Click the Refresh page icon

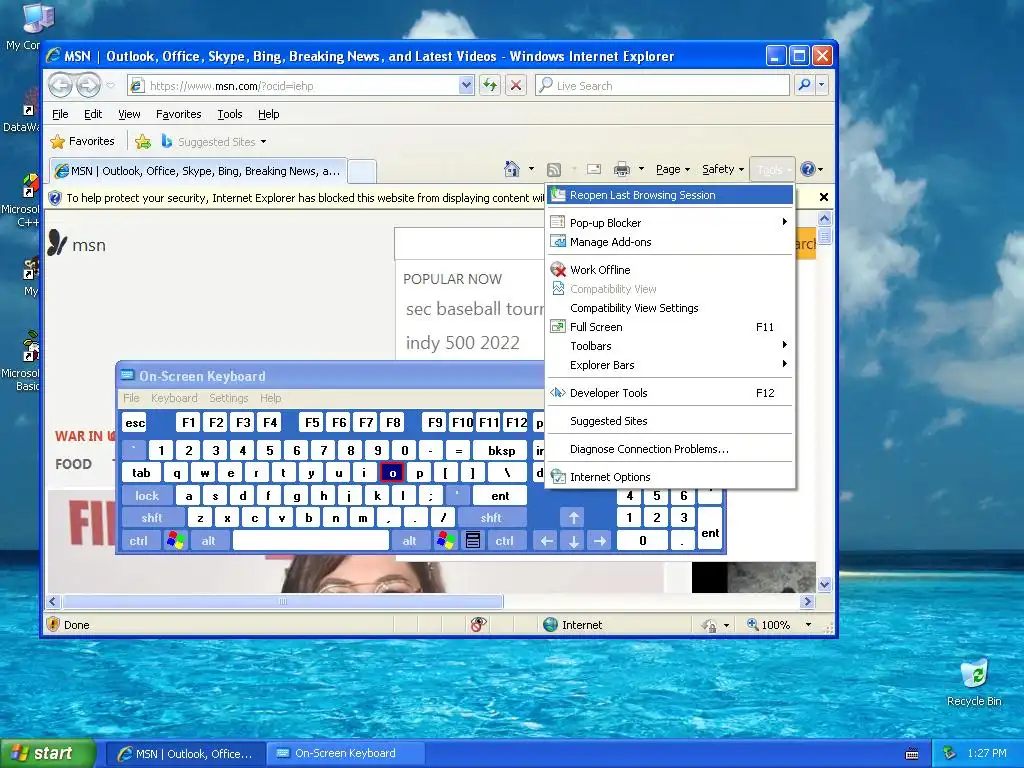click(490, 86)
